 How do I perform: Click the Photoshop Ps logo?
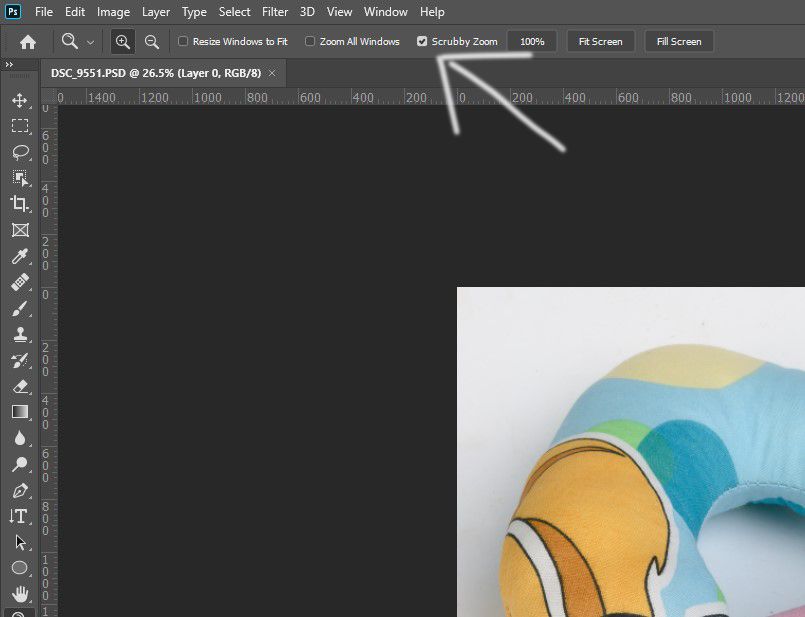(x=13, y=11)
